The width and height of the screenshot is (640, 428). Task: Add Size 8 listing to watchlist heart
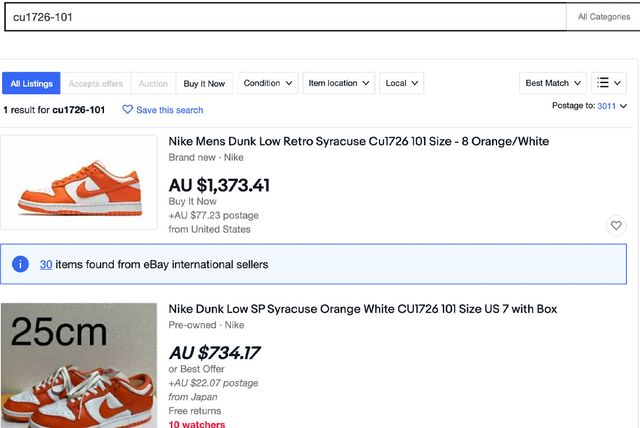[616, 225]
